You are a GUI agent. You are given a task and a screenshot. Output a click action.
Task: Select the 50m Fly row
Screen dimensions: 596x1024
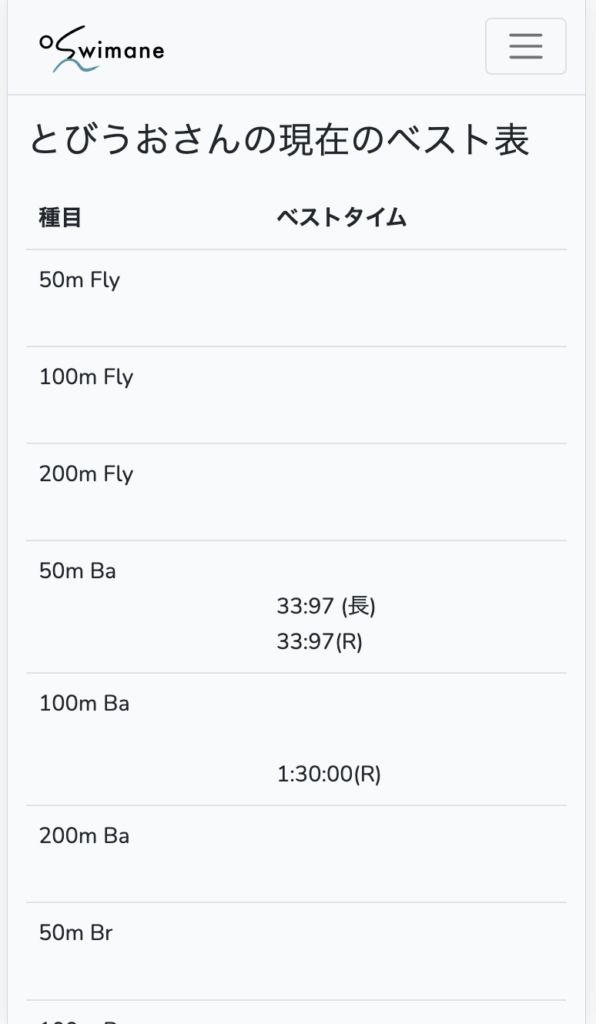pos(296,298)
